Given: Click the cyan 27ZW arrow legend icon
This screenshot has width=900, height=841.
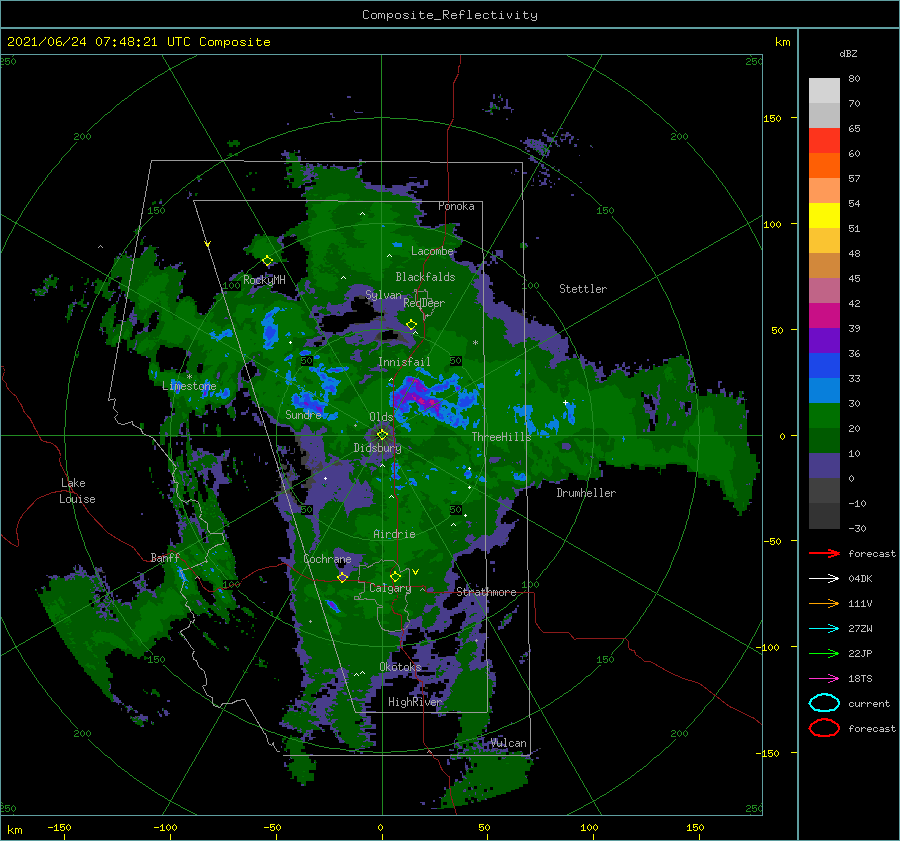Looking at the screenshot, I should coord(824,629).
